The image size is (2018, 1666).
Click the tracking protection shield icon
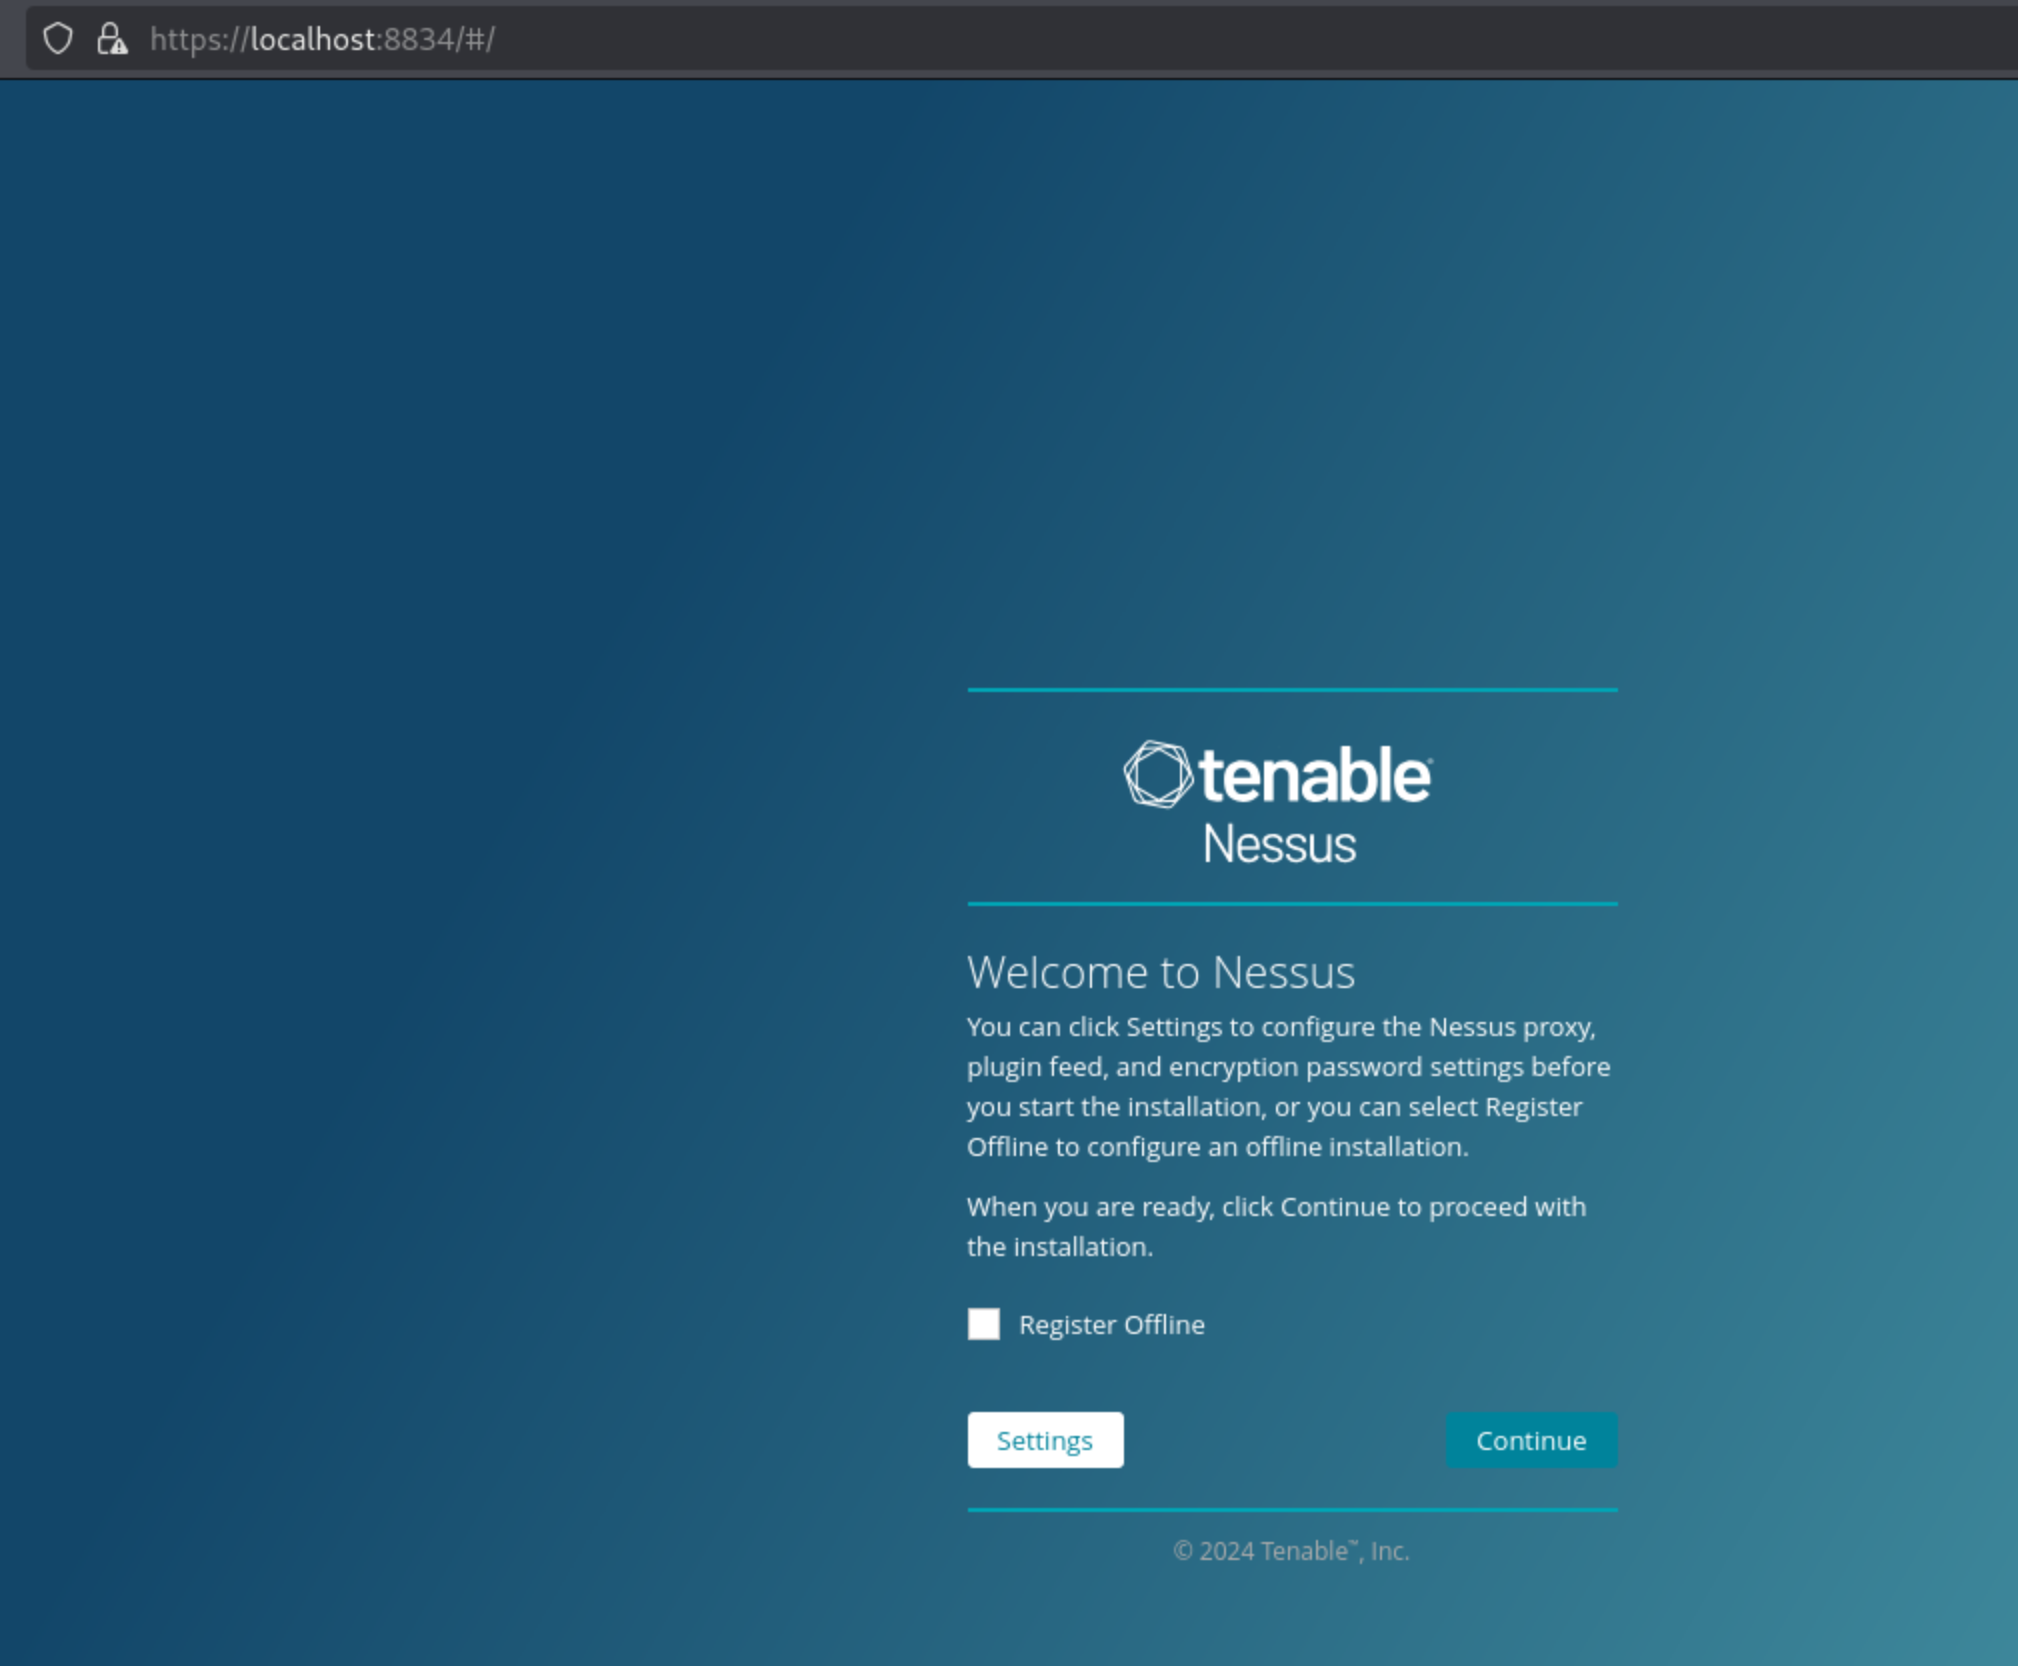[x=58, y=39]
